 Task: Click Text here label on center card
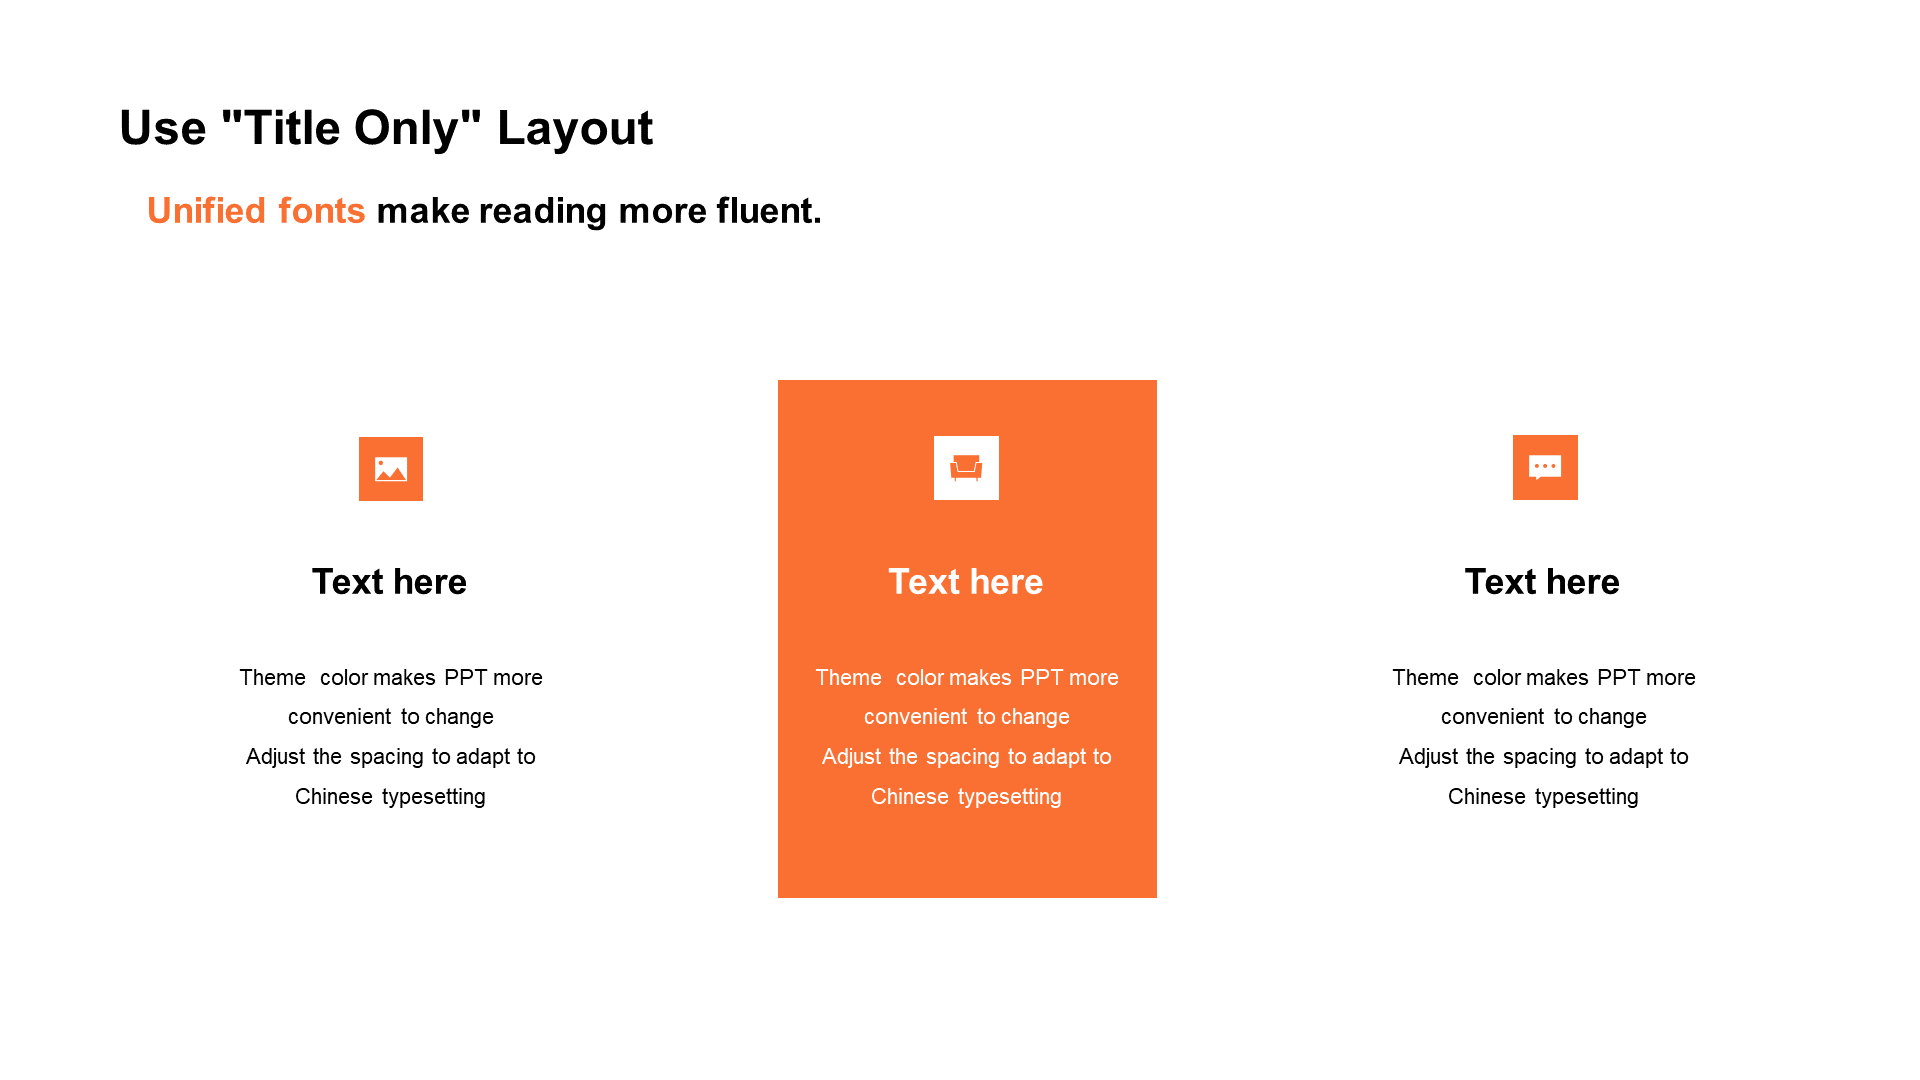pyautogui.click(x=967, y=582)
